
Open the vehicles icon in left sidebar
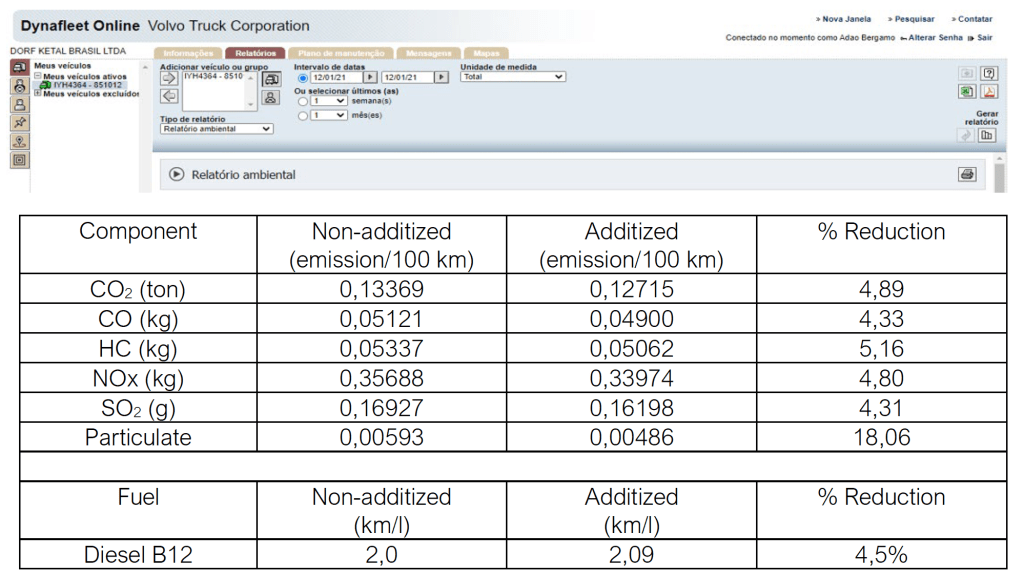pyautogui.click(x=19, y=68)
